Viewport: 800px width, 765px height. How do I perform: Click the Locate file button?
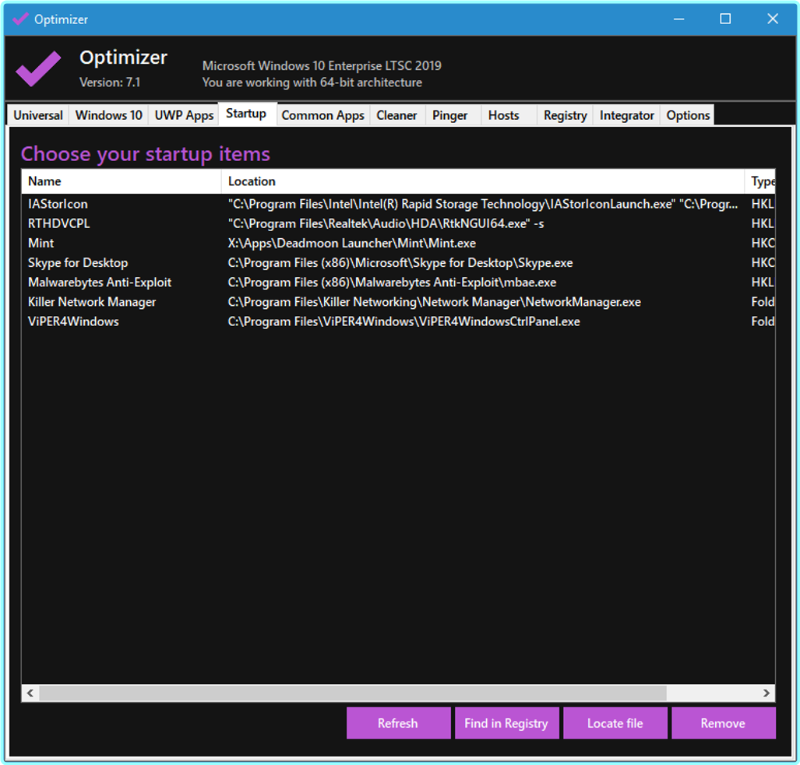coord(615,723)
